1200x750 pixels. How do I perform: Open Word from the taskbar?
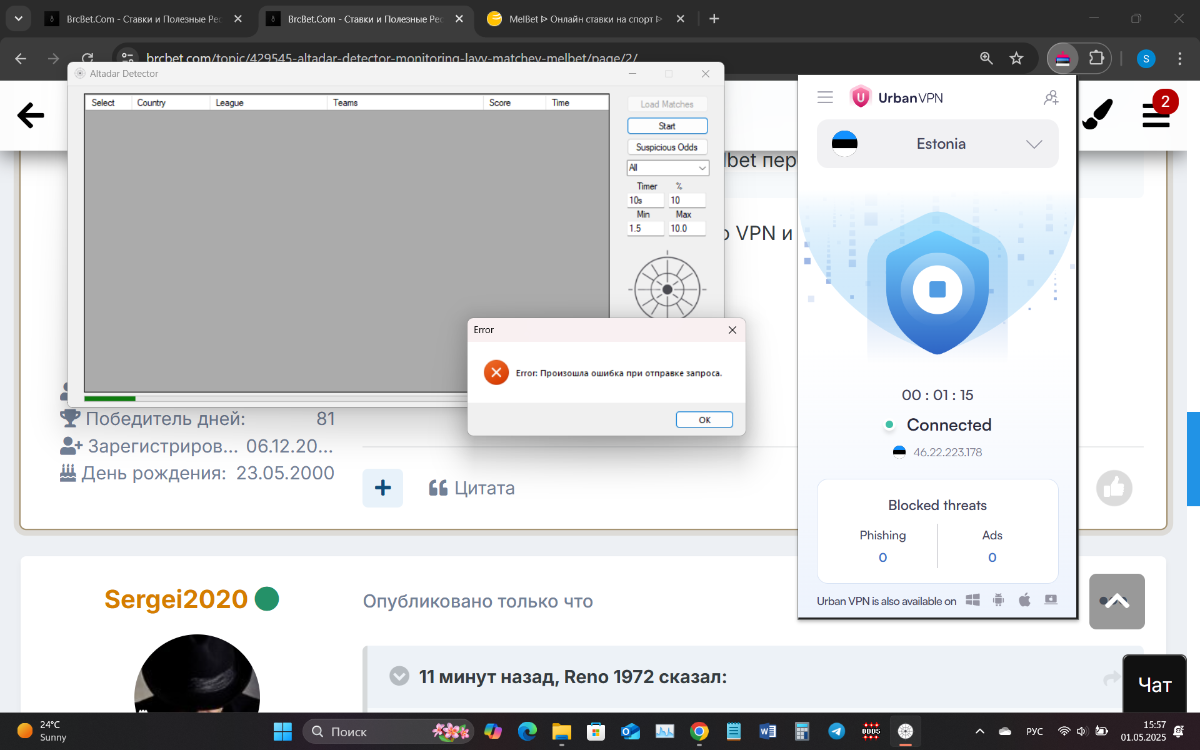coord(768,731)
